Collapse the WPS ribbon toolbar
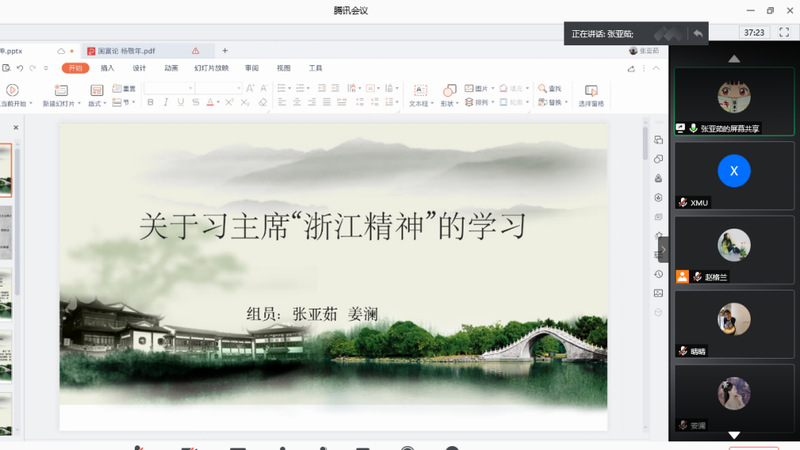This screenshot has width=800, height=450. point(658,68)
